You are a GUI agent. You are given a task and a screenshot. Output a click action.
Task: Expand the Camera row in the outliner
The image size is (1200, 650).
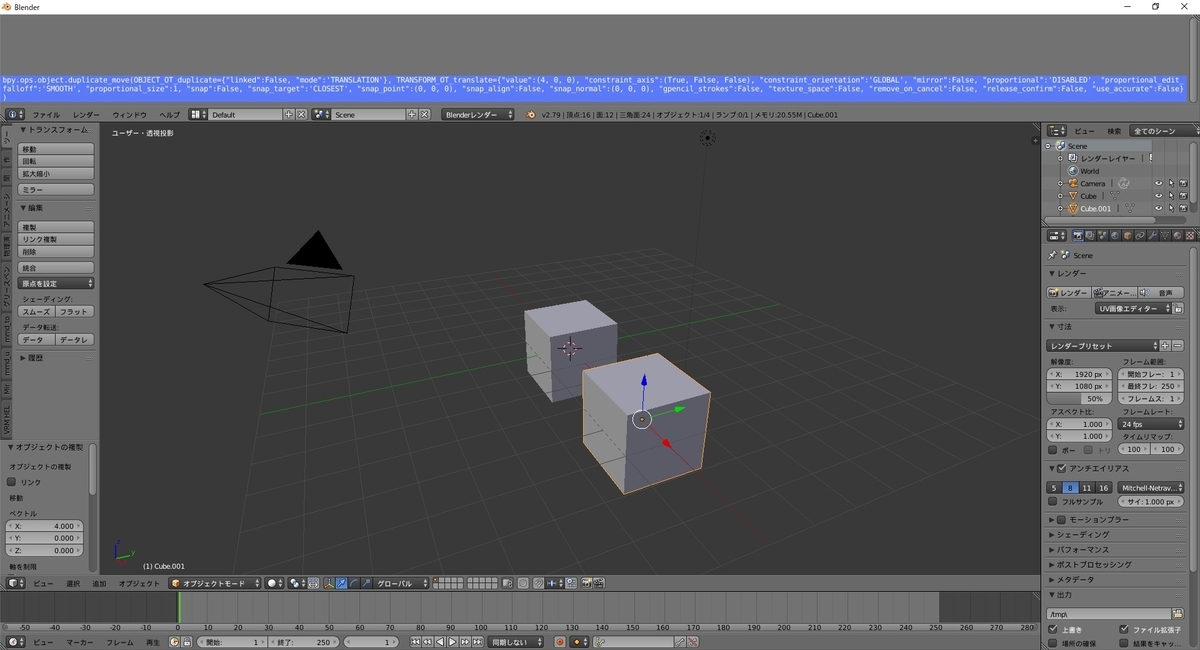1060,183
